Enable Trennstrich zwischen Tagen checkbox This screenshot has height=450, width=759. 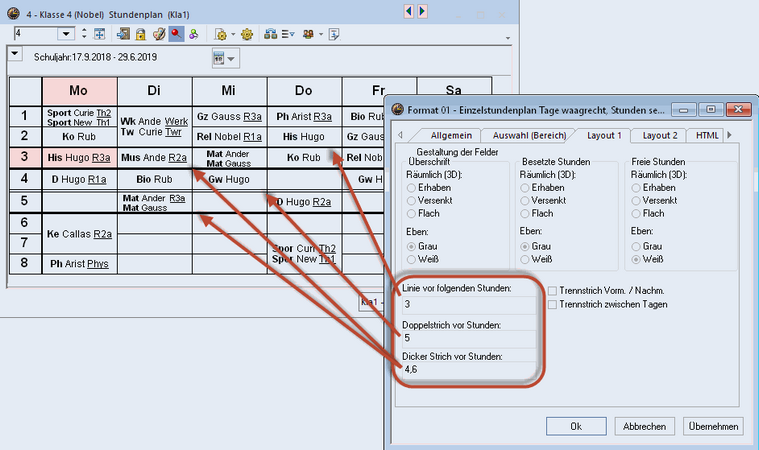(552, 304)
